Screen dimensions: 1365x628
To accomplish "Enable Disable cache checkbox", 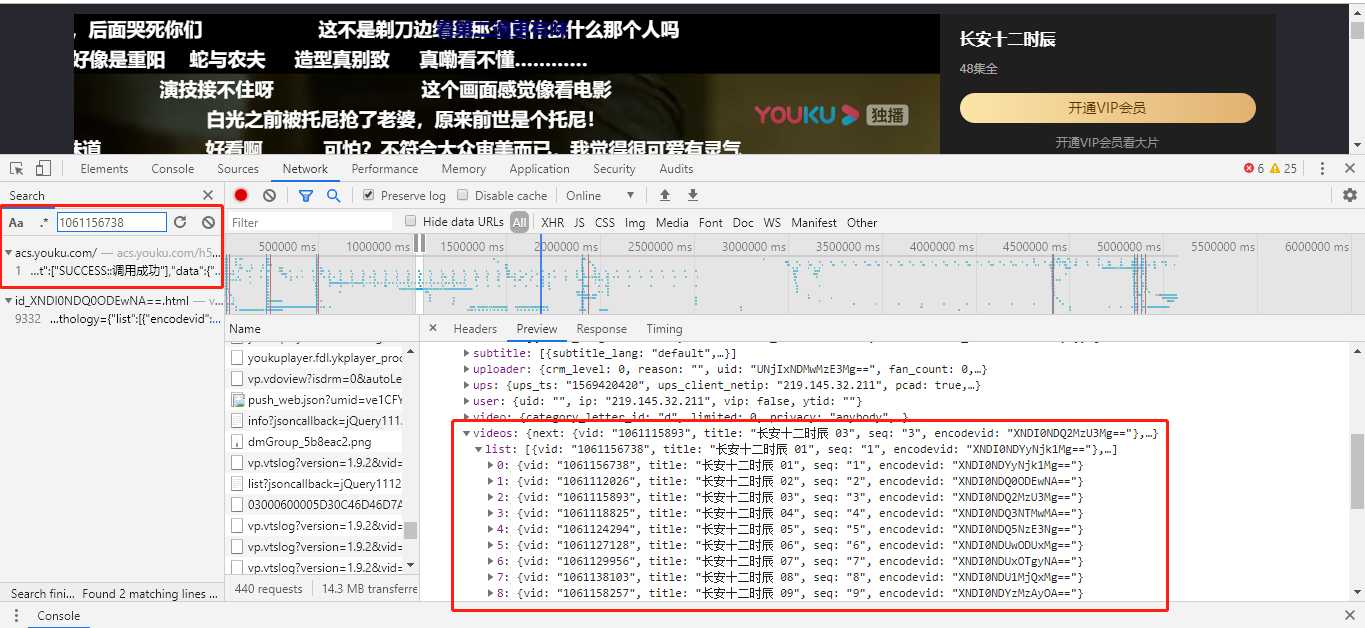I will point(463,195).
